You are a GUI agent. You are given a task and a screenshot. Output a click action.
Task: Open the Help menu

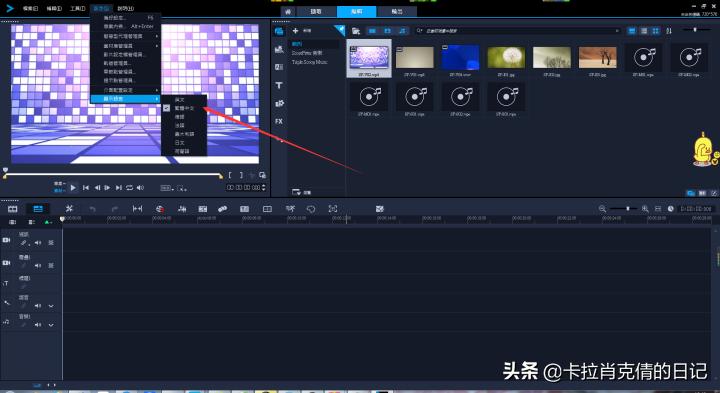(125, 9)
